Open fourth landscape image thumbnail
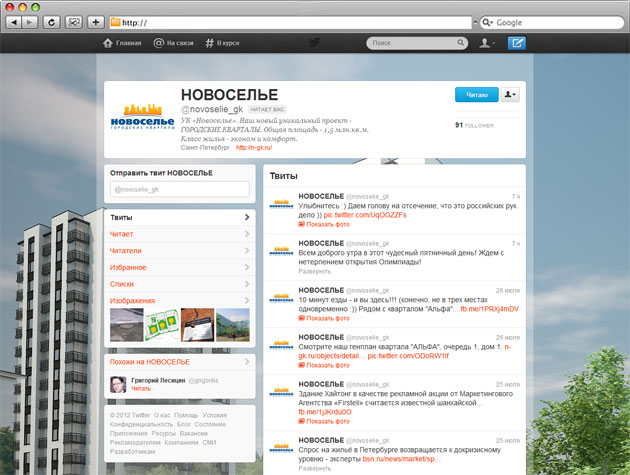Screen dimensions: 630x475 coord(233,325)
